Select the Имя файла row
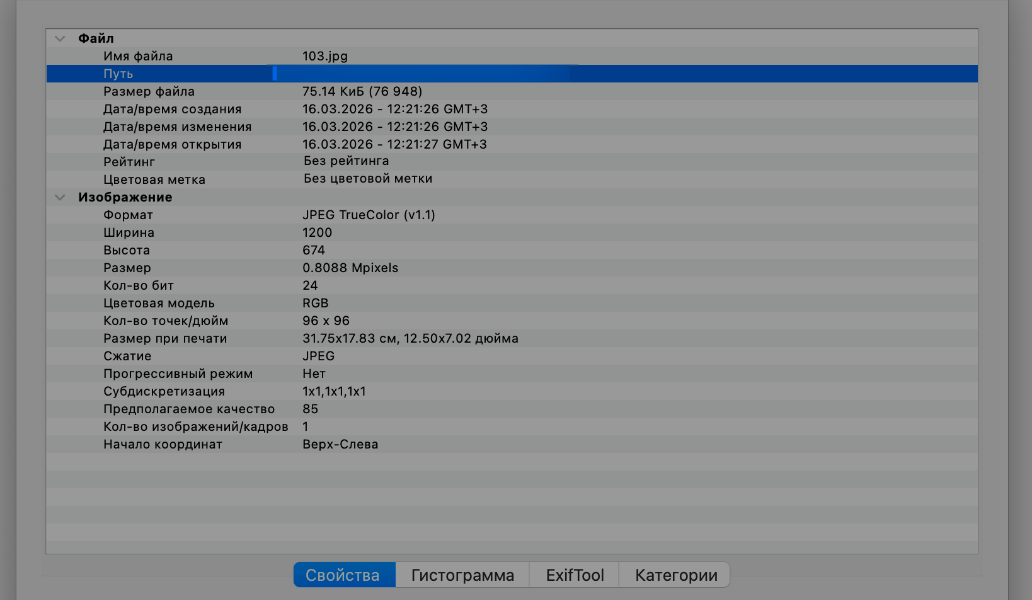1032x600 pixels. (x=137, y=56)
